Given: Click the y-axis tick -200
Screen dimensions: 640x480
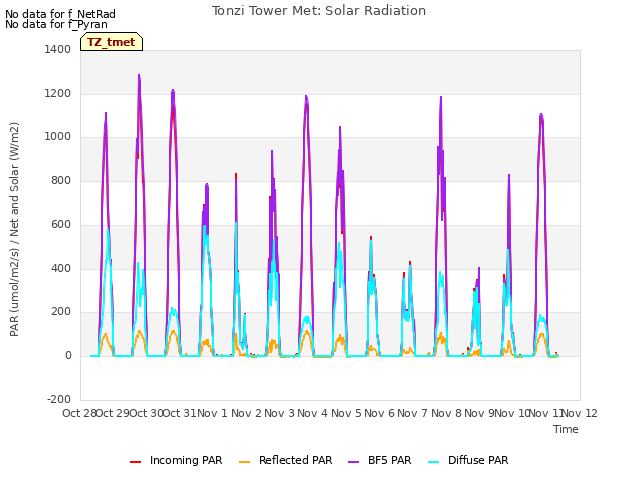Looking at the screenshot, I should tap(59, 399).
